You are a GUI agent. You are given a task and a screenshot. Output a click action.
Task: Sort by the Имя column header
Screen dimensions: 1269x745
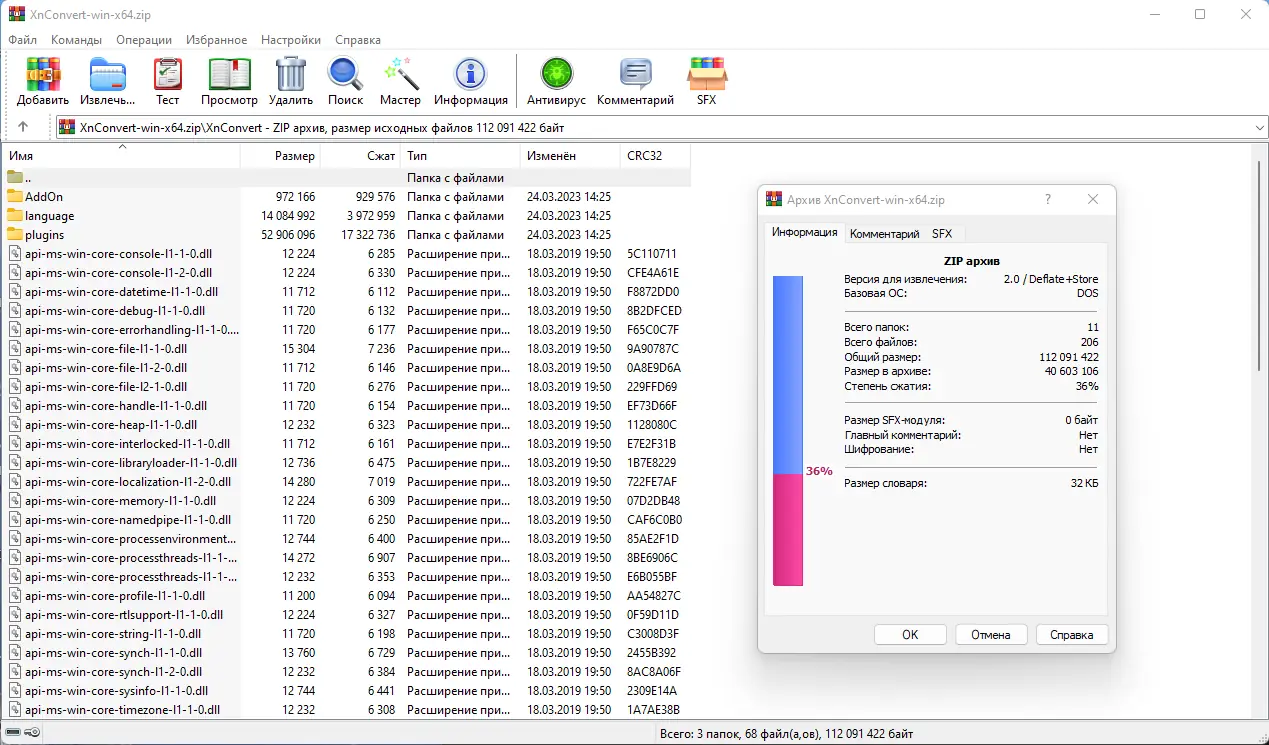pyautogui.click(x=121, y=156)
